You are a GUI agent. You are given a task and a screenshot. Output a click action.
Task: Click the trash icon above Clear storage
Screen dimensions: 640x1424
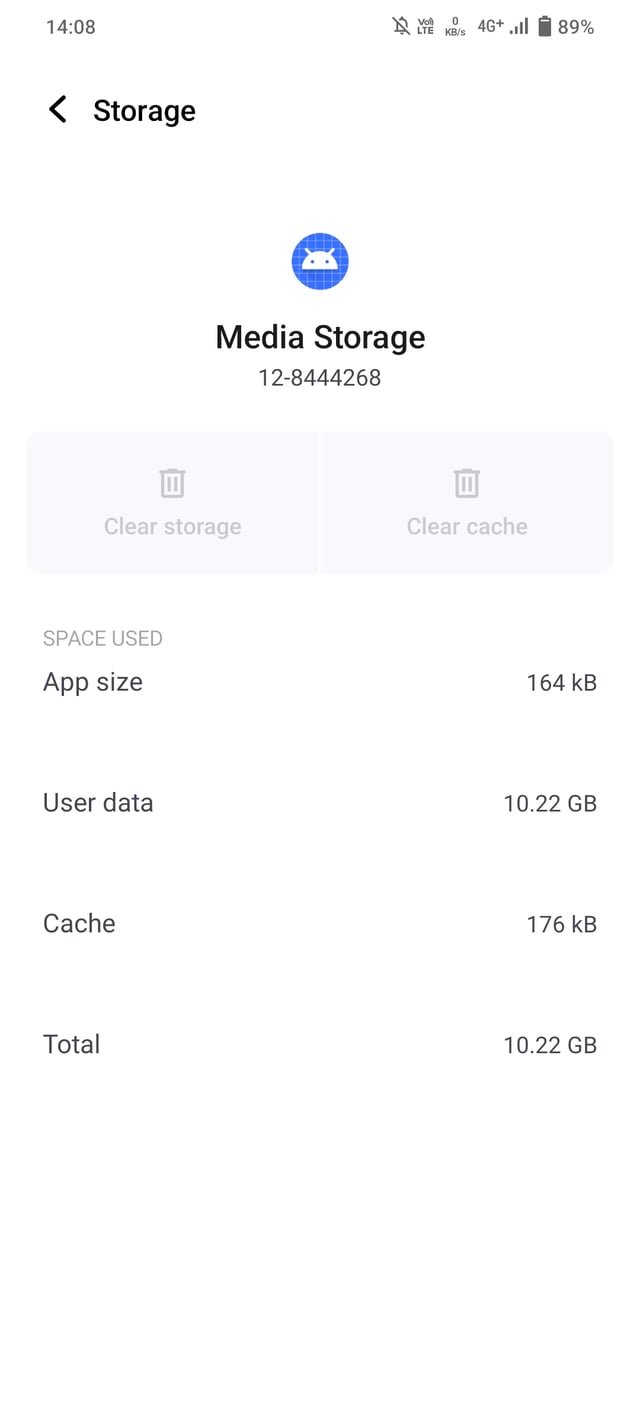(172, 482)
